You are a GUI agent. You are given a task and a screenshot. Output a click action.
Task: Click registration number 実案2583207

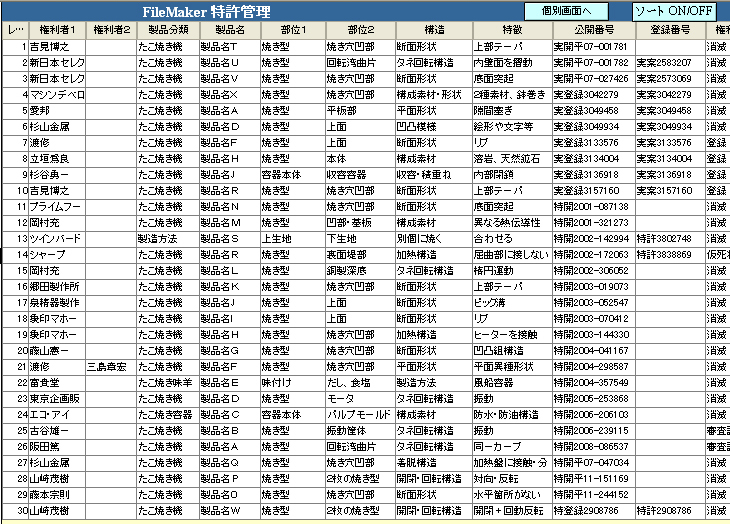tap(670, 63)
